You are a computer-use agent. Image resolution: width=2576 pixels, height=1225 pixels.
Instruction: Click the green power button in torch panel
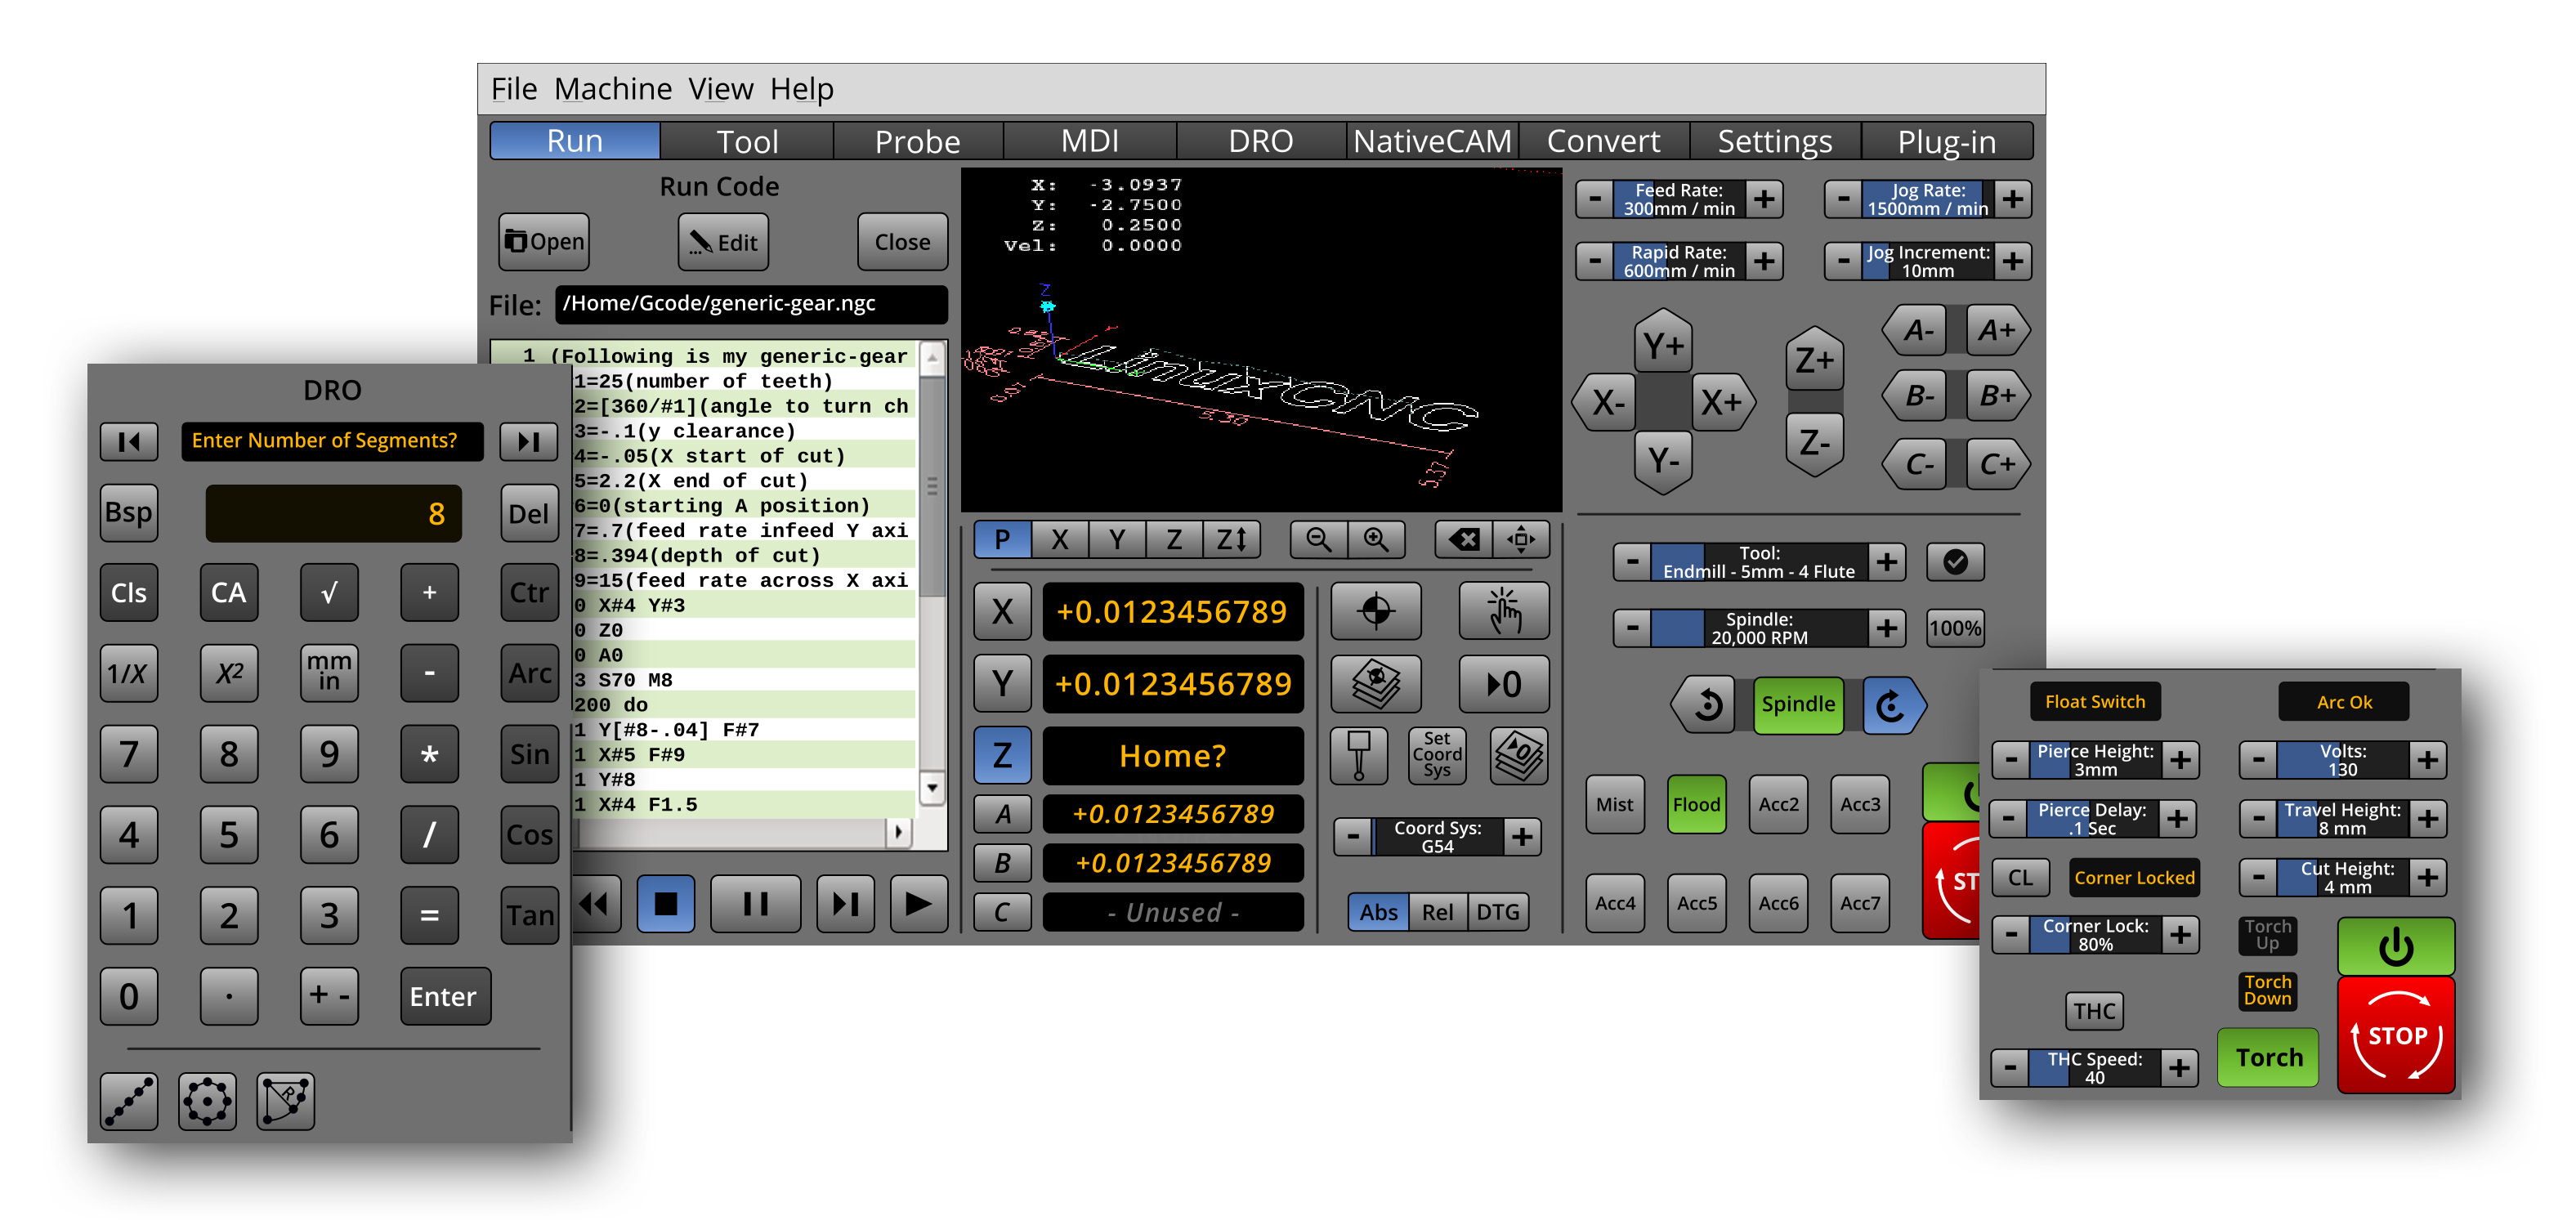pos(2395,946)
